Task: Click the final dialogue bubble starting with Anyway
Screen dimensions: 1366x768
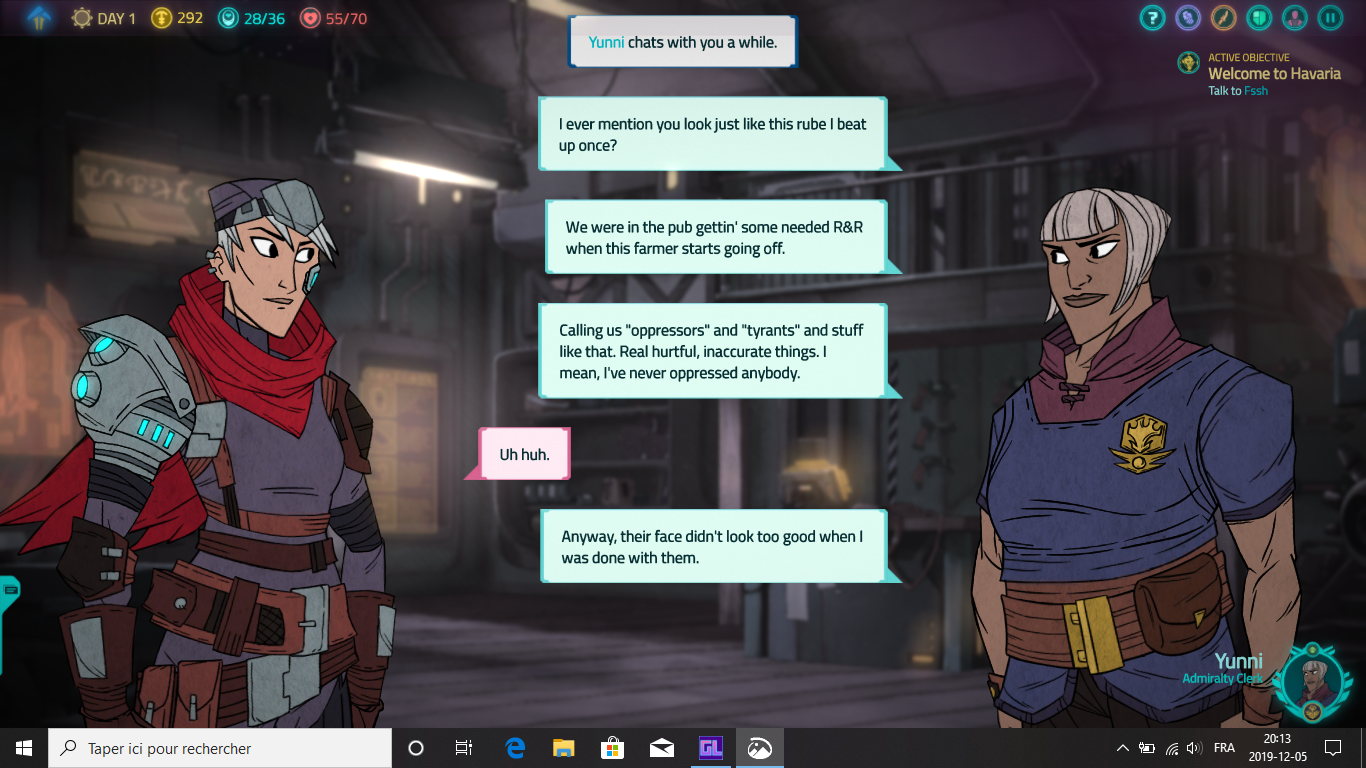Action: click(714, 546)
